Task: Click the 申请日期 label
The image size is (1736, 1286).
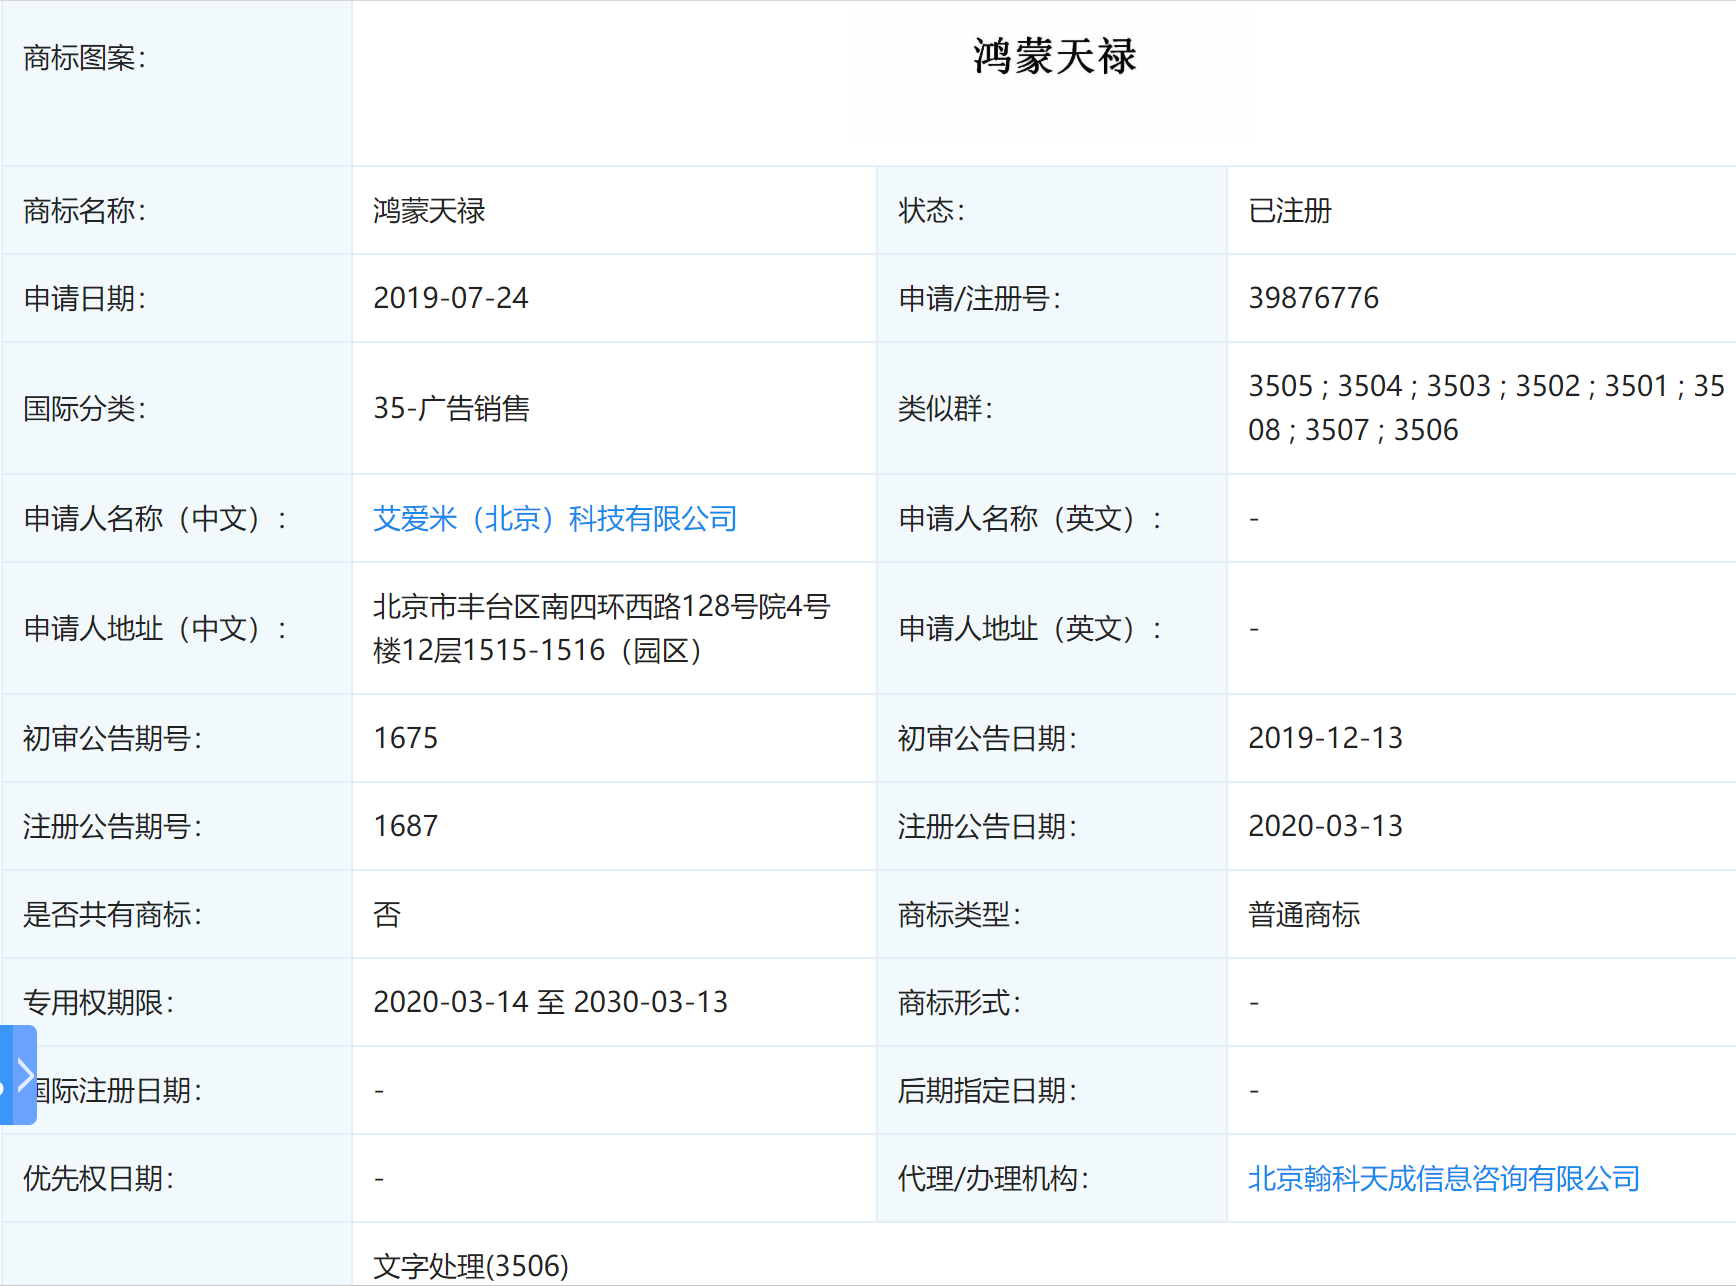Action: pyautogui.click(x=85, y=299)
